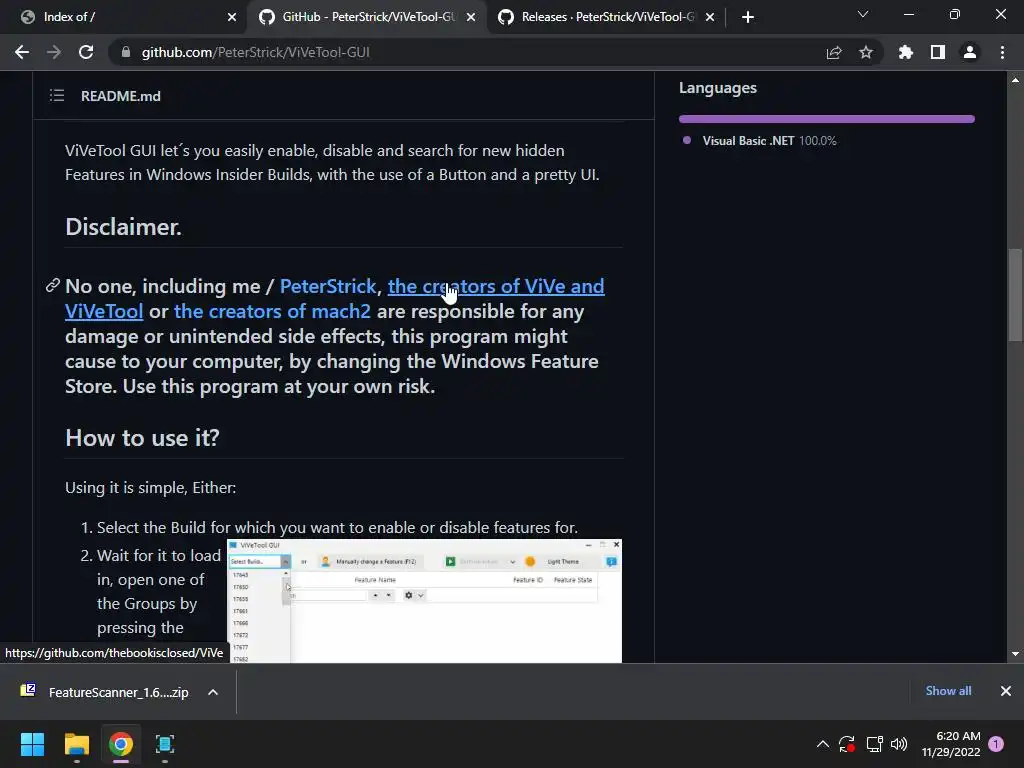The image size is (1024, 768).
Task: Open README table of contents icon
Action: (x=57, y=96)
